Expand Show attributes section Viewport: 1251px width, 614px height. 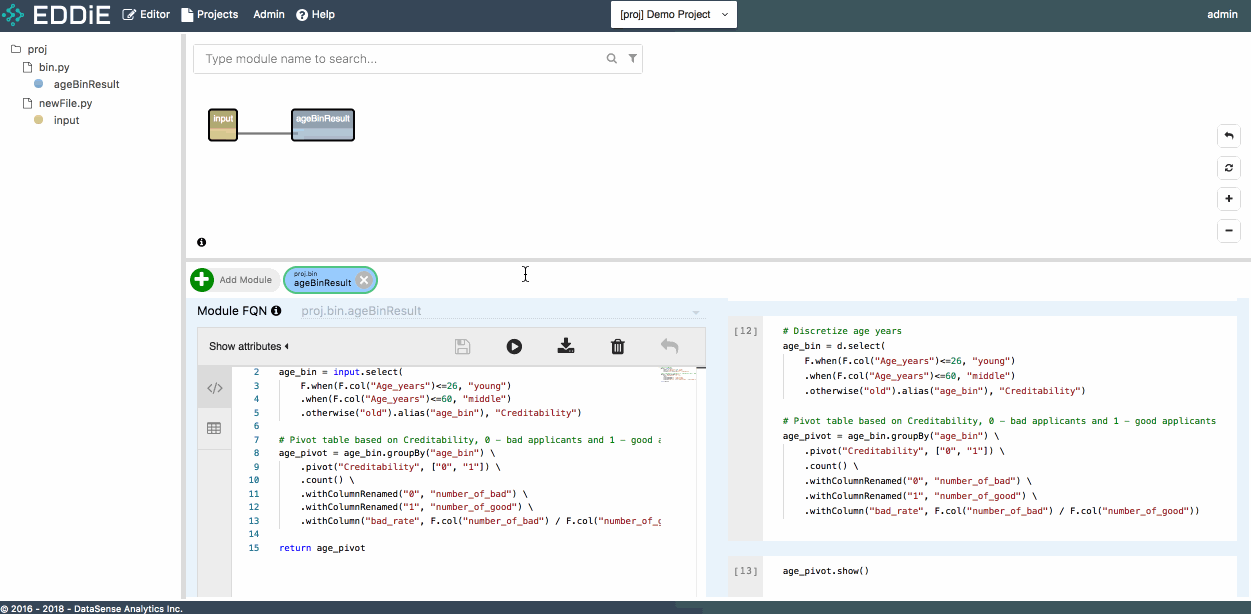[248, 347]
